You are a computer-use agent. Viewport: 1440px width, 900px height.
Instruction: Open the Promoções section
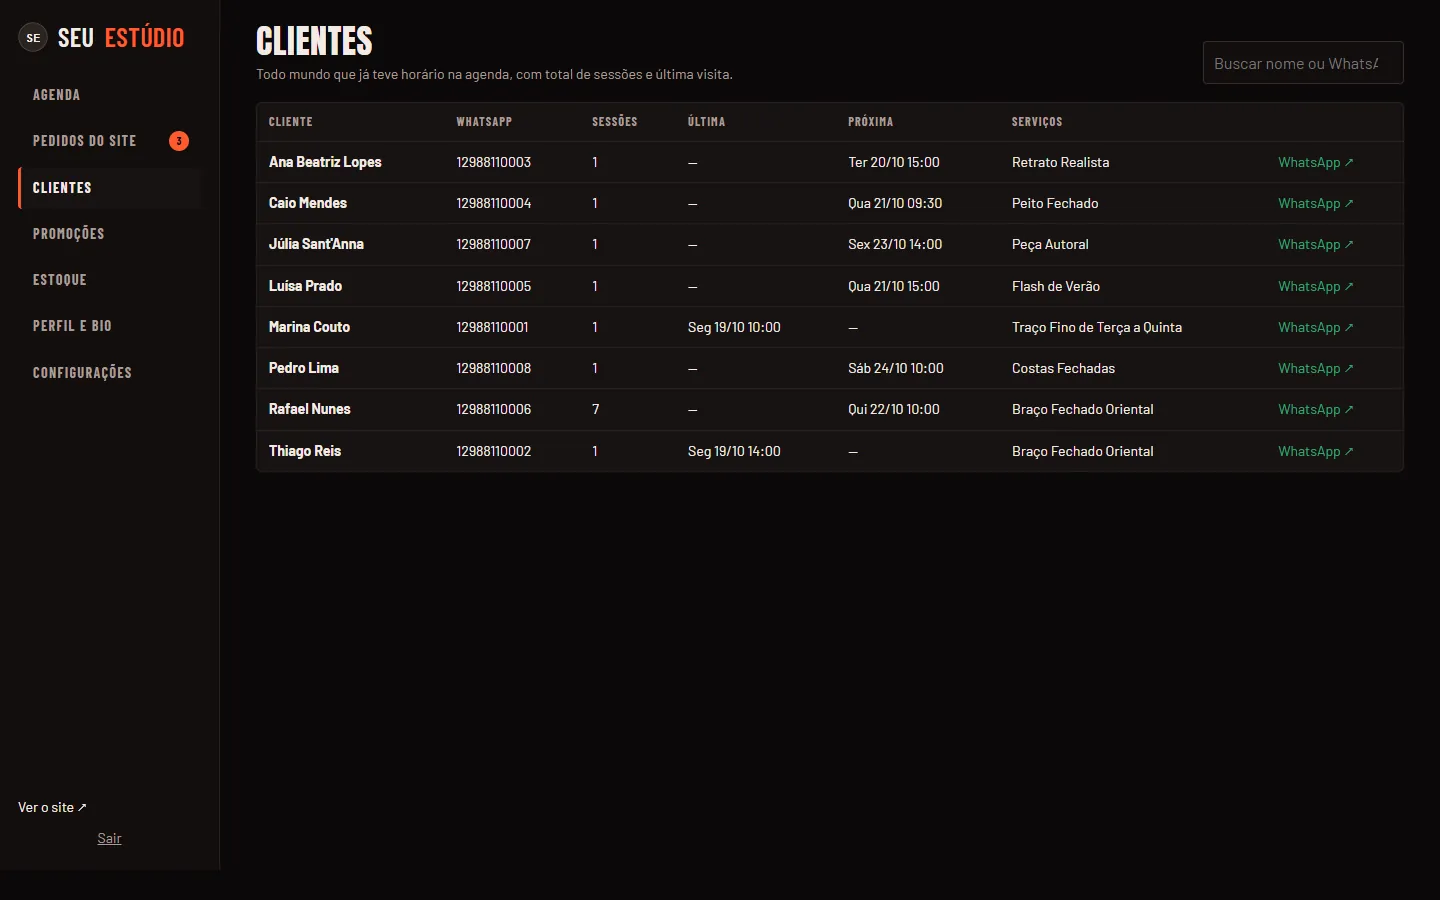coord(109,234)
